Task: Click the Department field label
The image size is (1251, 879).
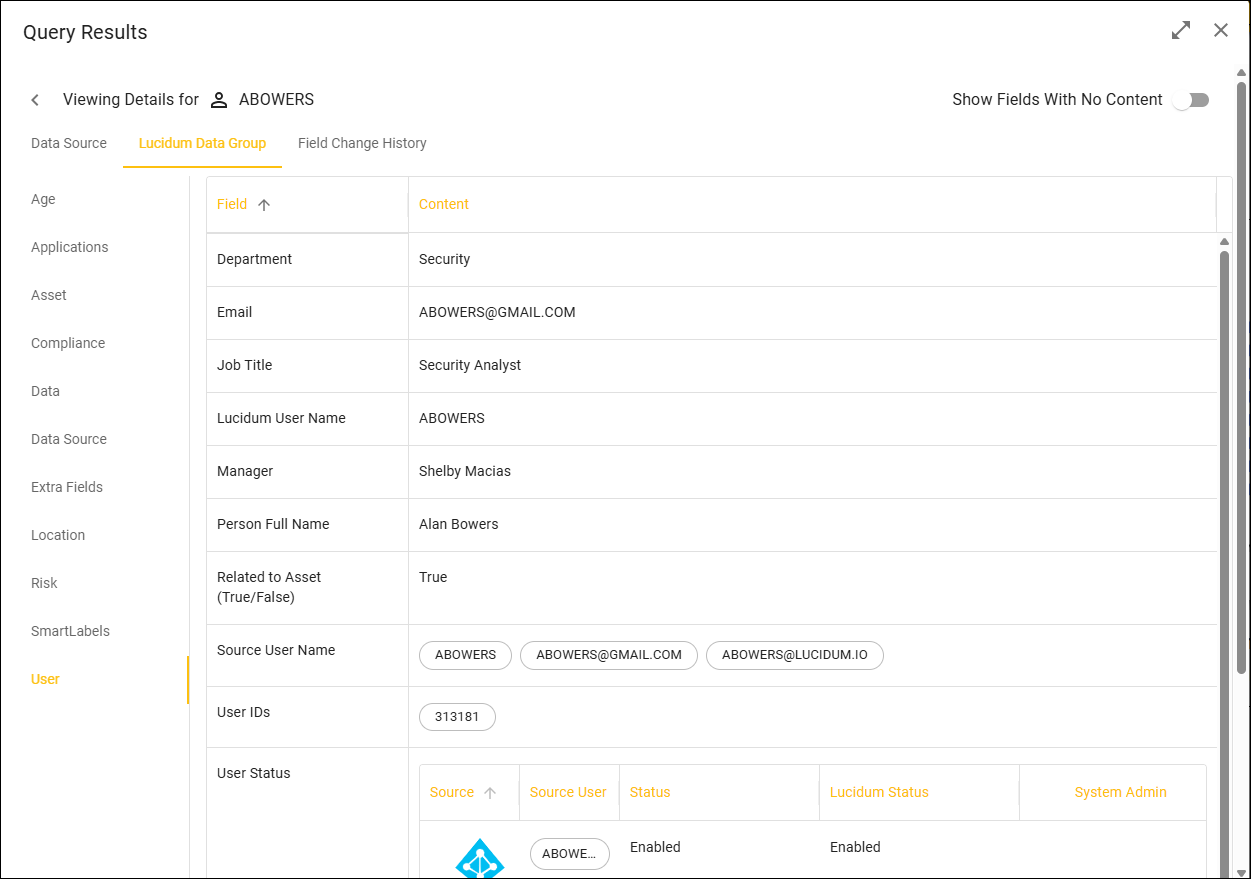Action: [255, 259]
